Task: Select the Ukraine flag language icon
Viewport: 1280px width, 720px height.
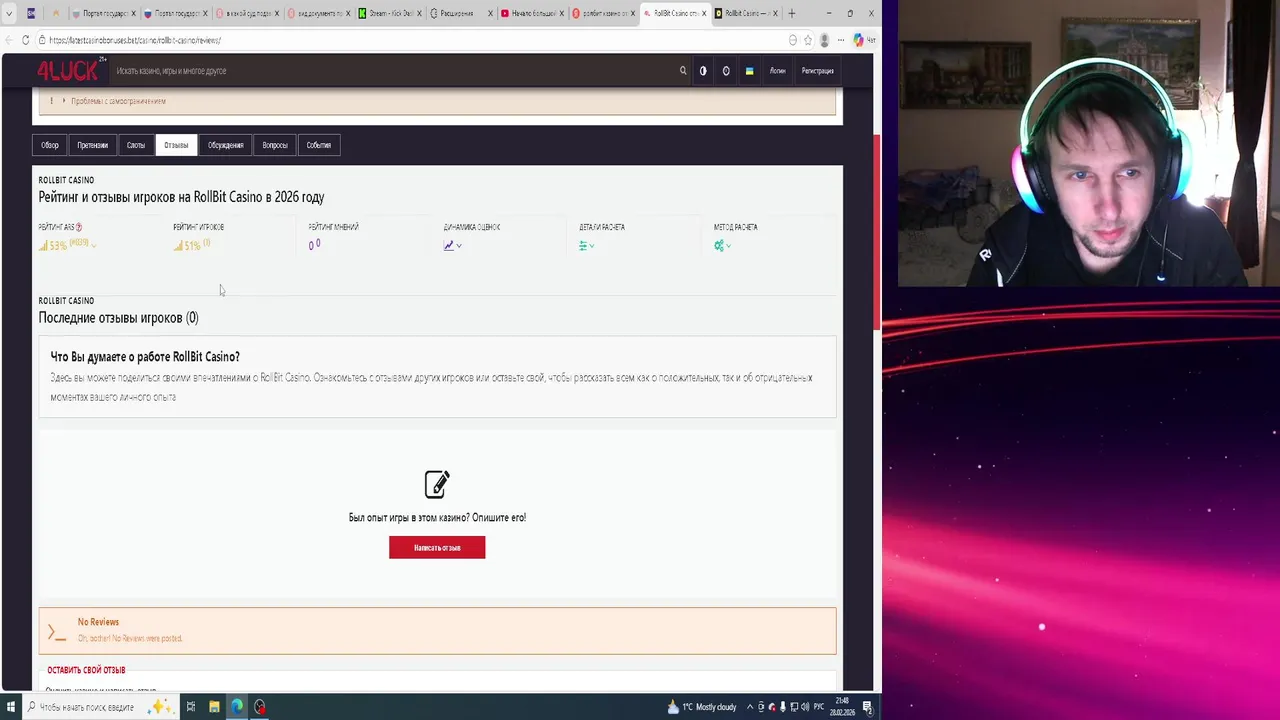Action: [x=749, y=71]
